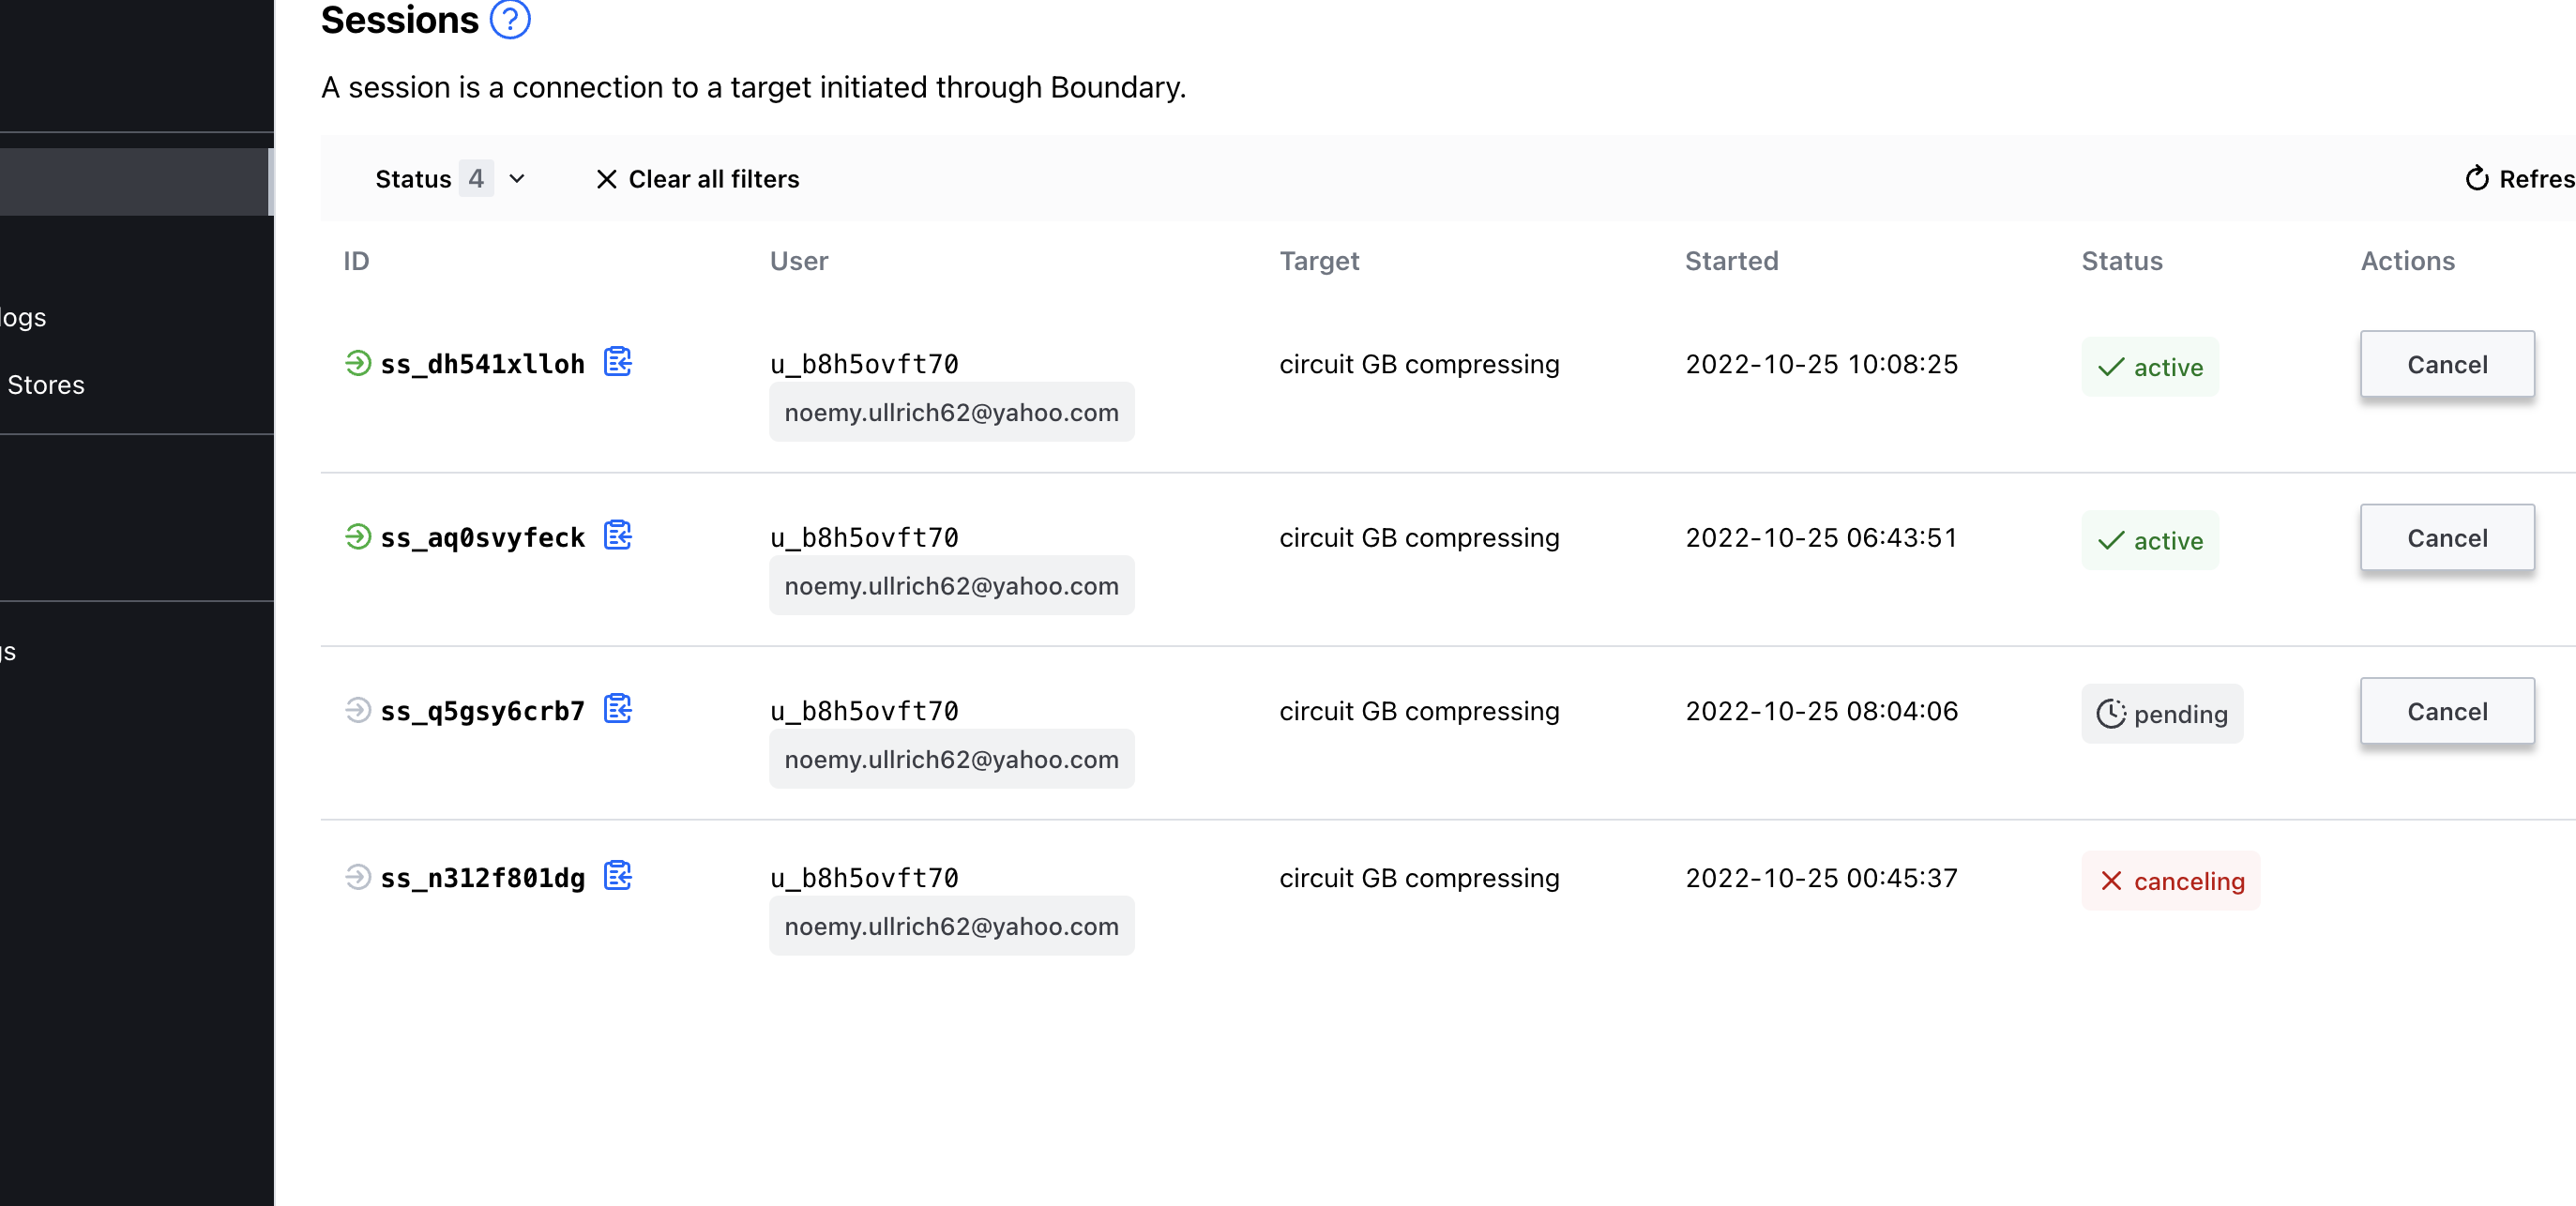Image resolution: width=2576 pixels, height=1206 pixels.
Task: Click the Status filter count badge 4
Action: [x=476, y=179]
